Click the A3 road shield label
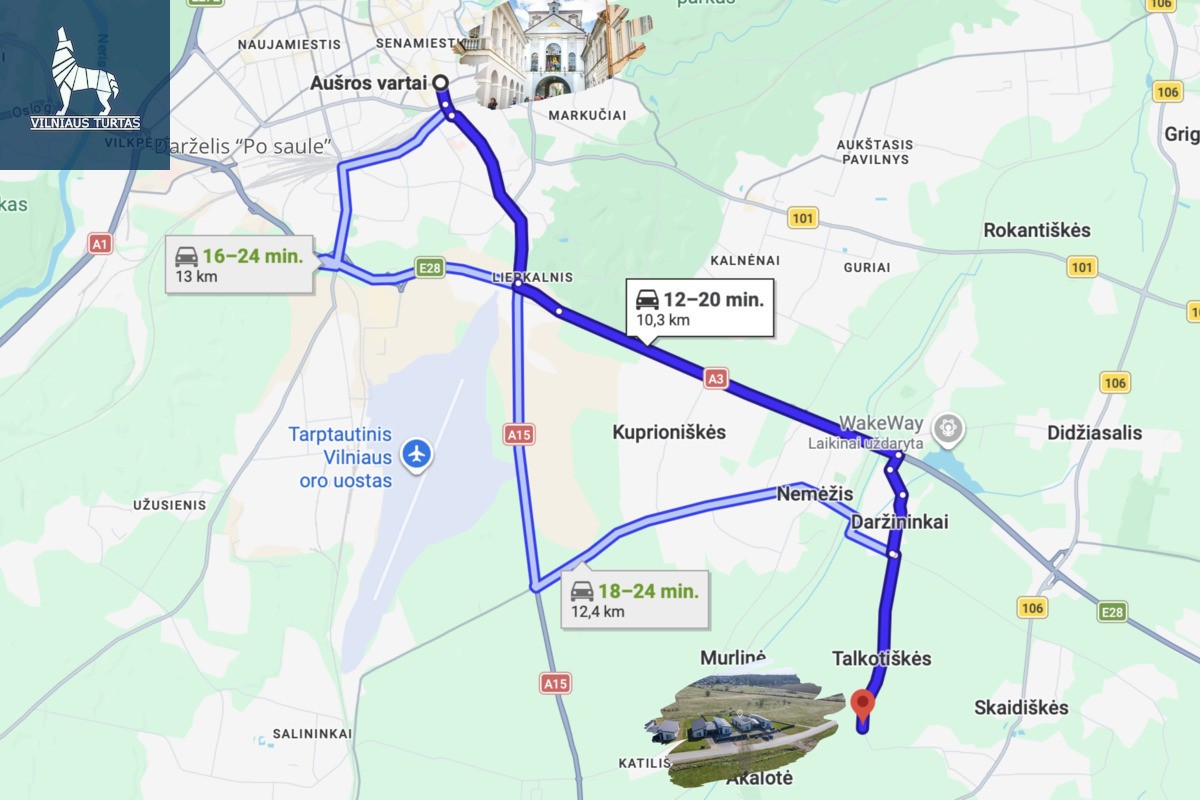Image resolution: width=1200 pixels, height=800 pixels. coord(715,378)
